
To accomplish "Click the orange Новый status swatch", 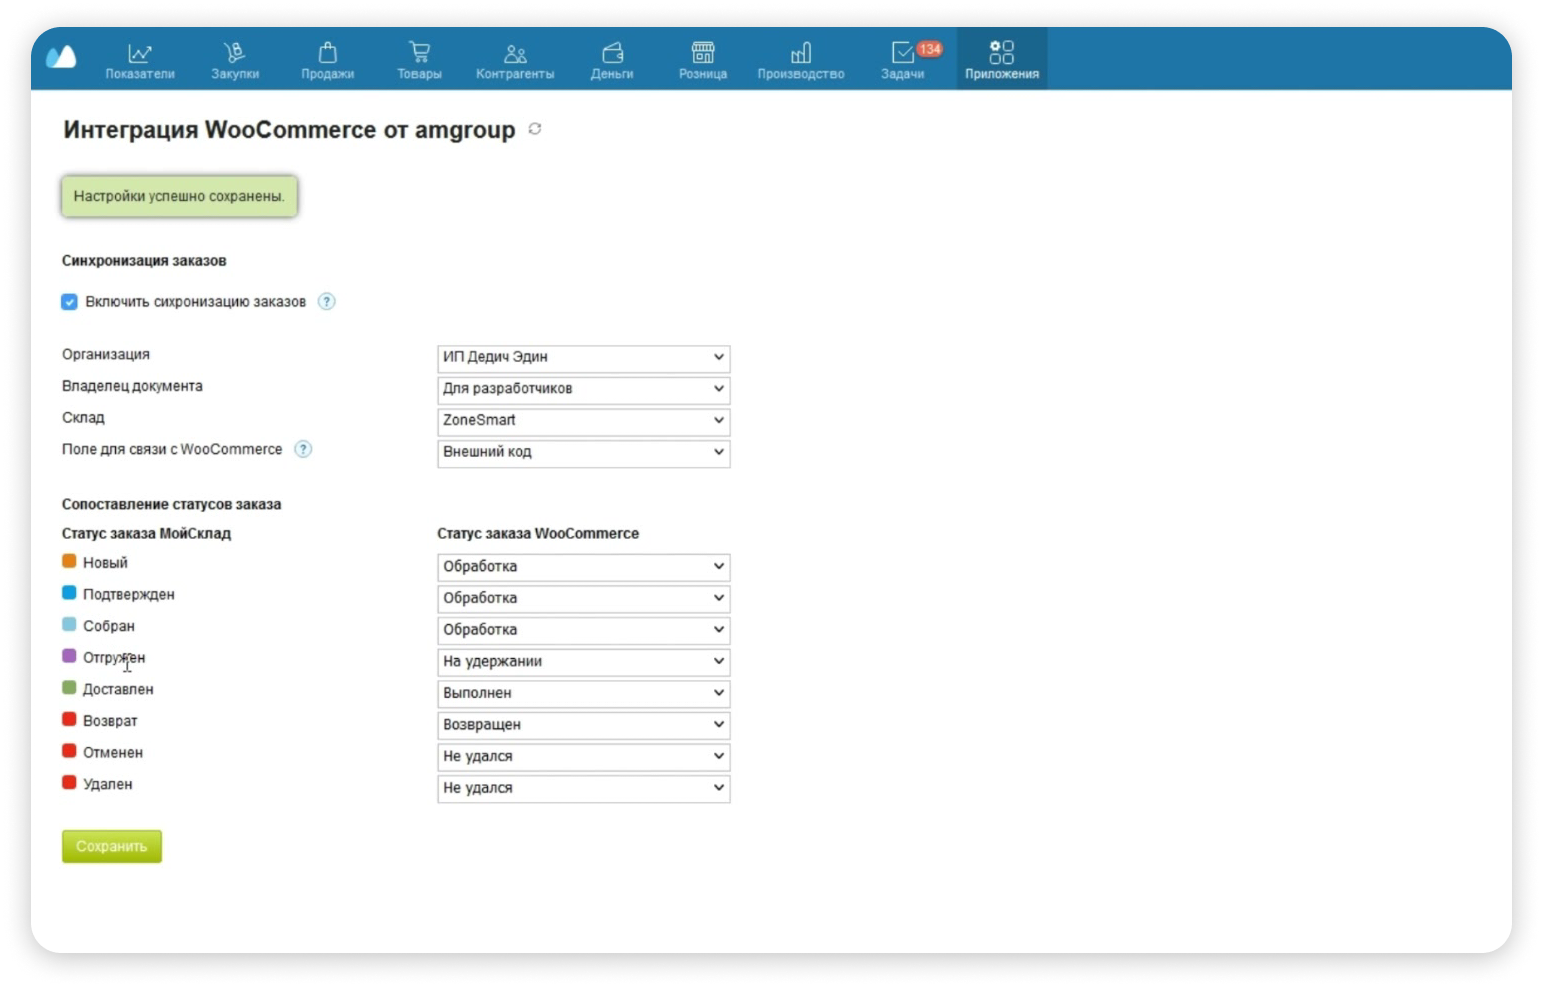I will tap(69, 561).
